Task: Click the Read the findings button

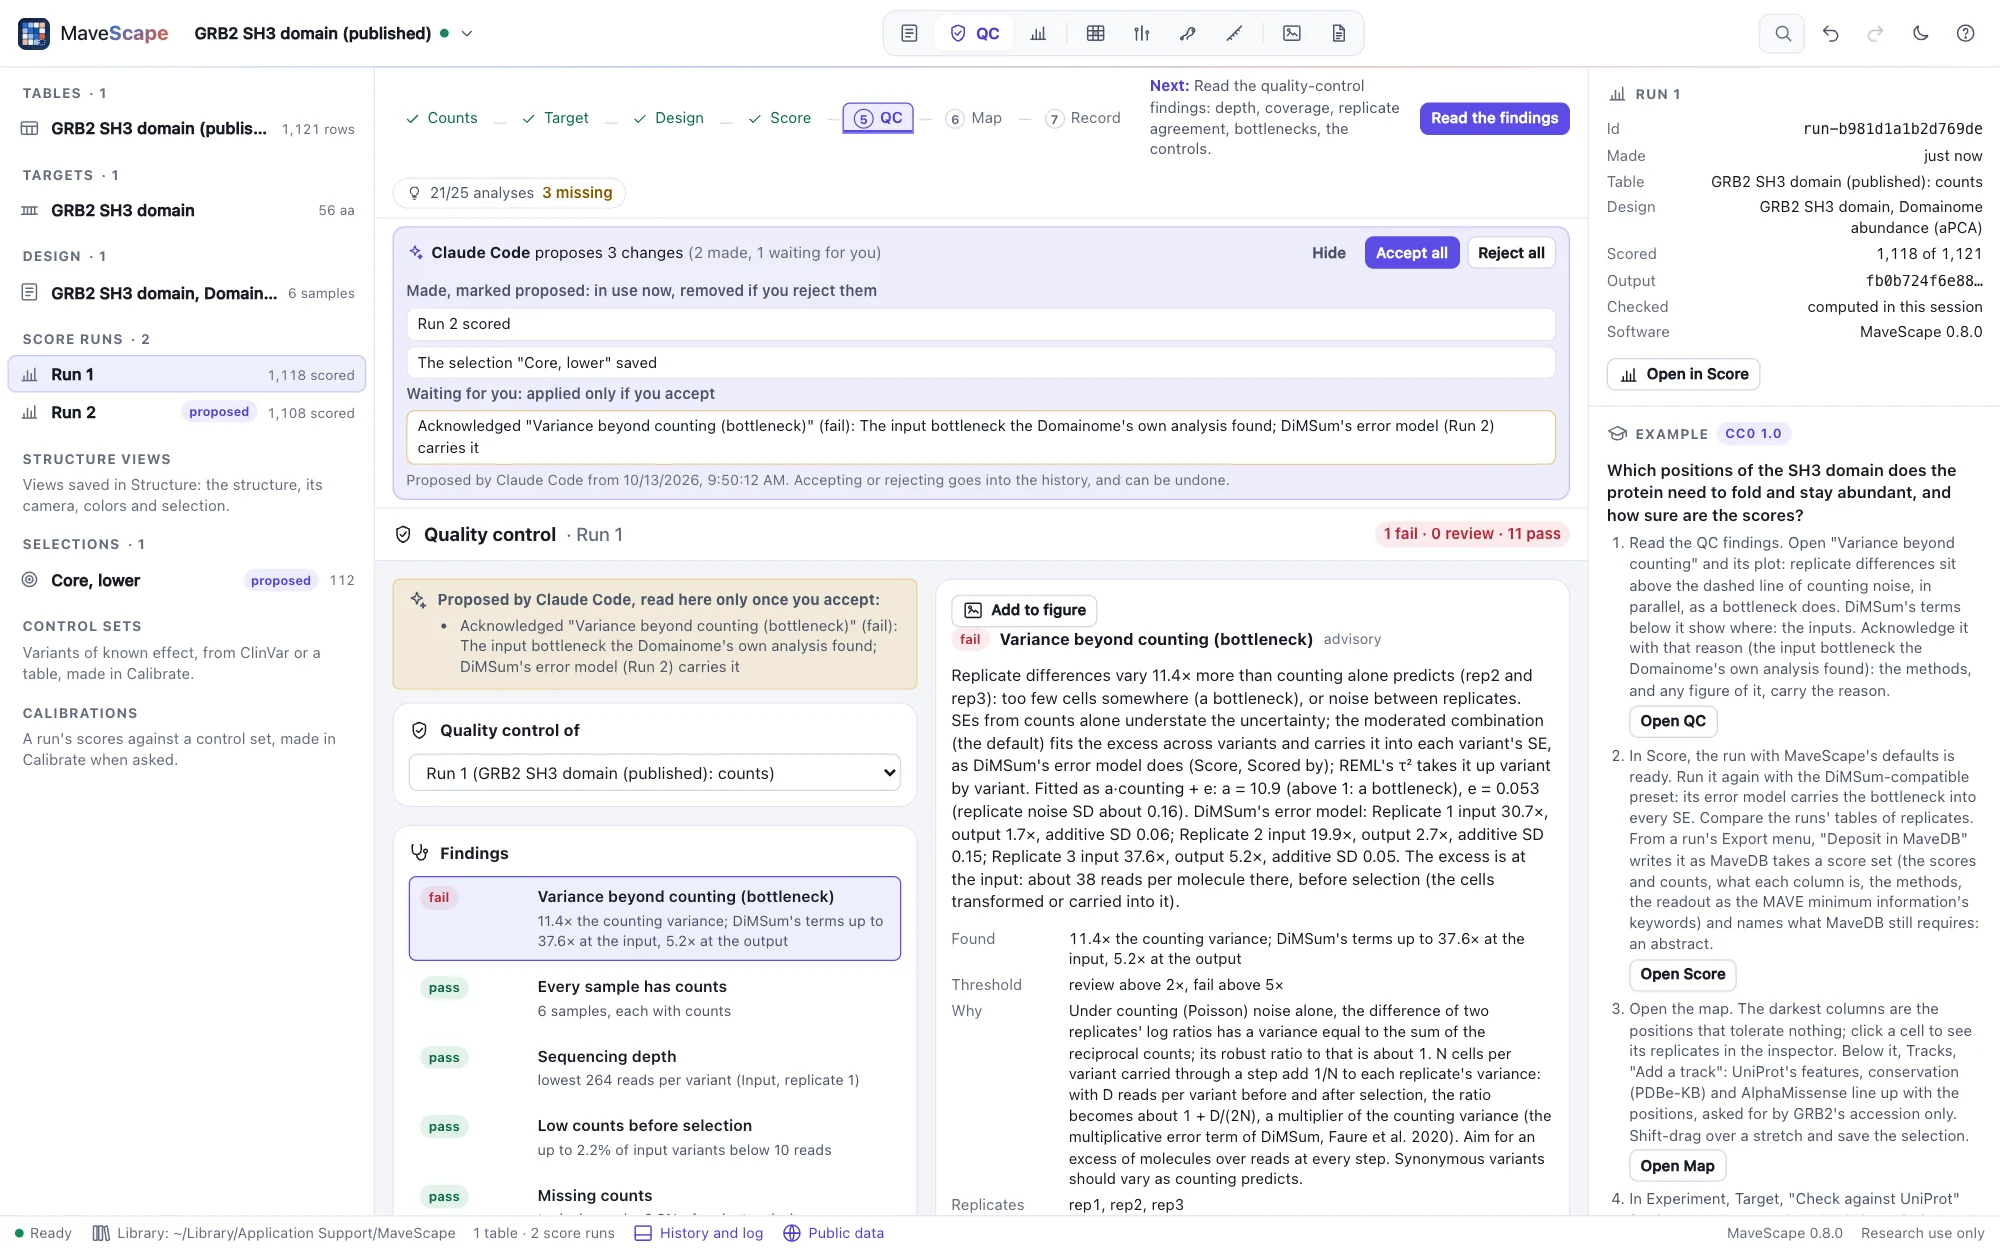Action: [x=1494, y=118]
